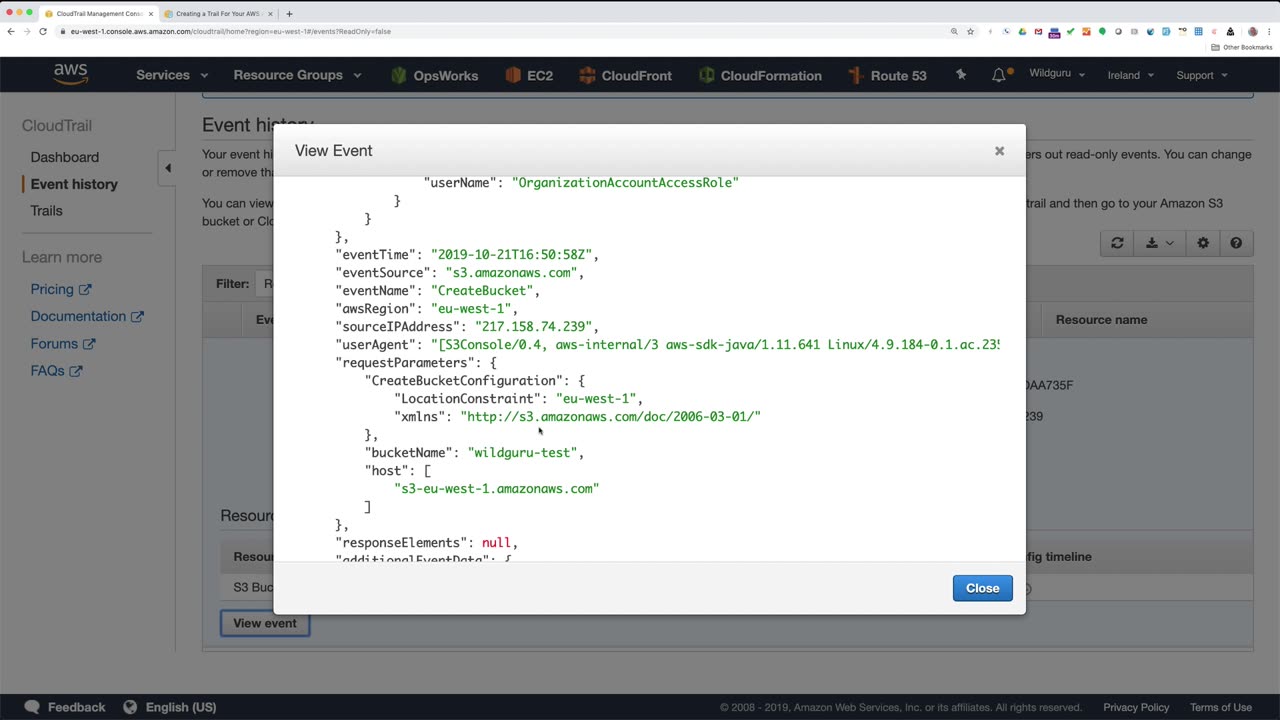
Task: Go to CloudTrail Dashboard
Action: click(x=64, y=157)
